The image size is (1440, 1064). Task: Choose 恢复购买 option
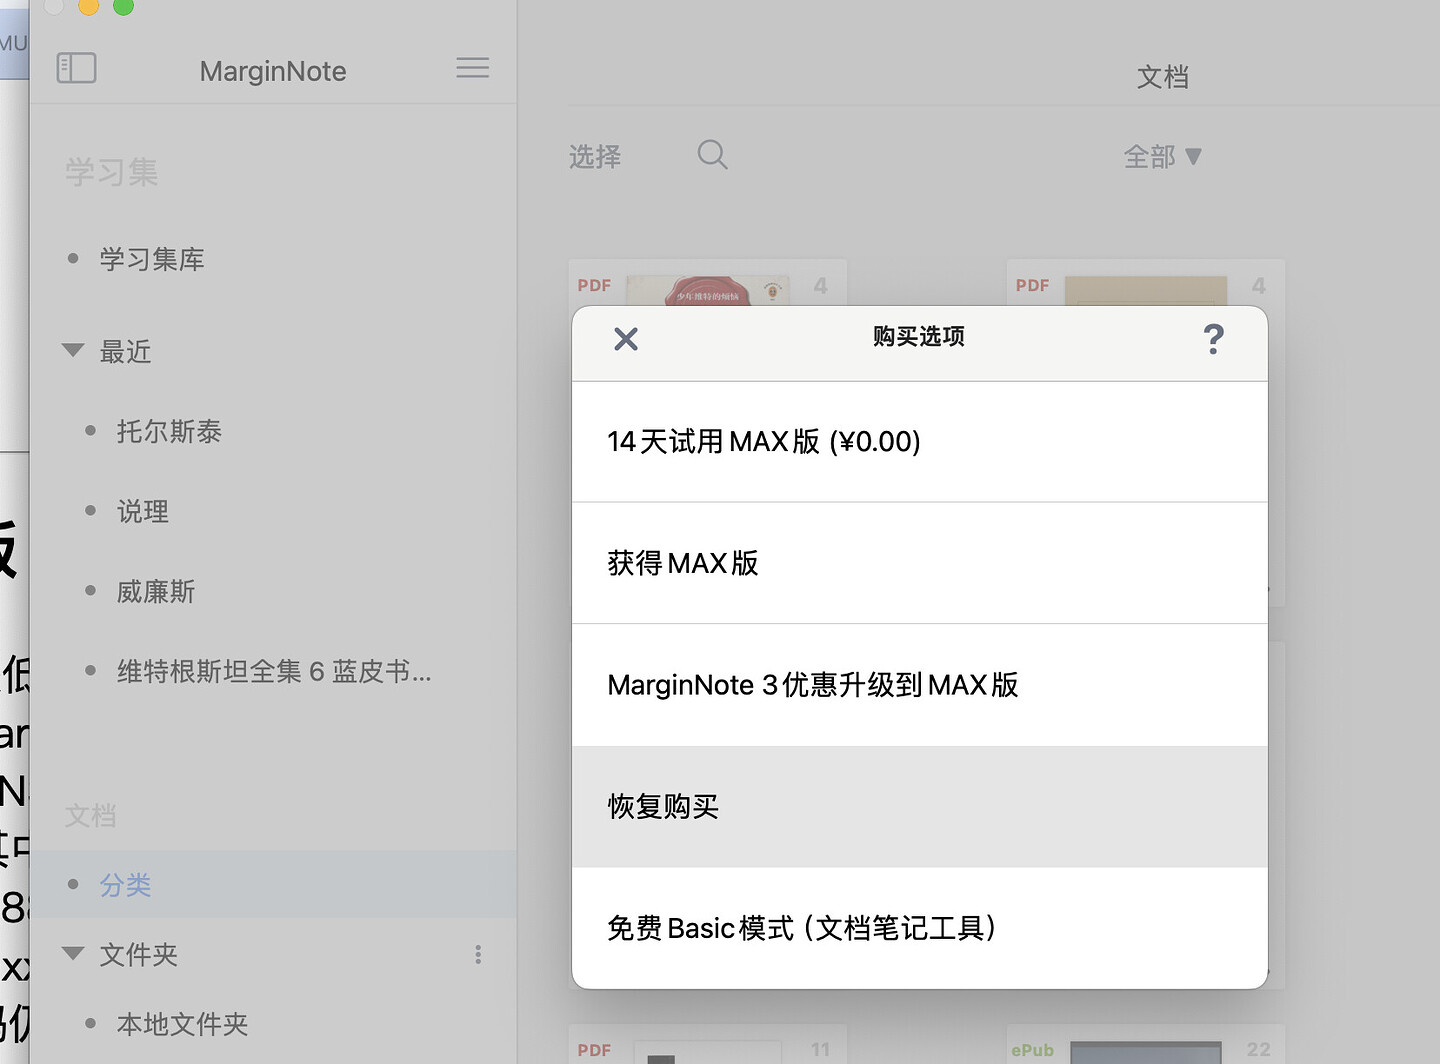point(920,807)
